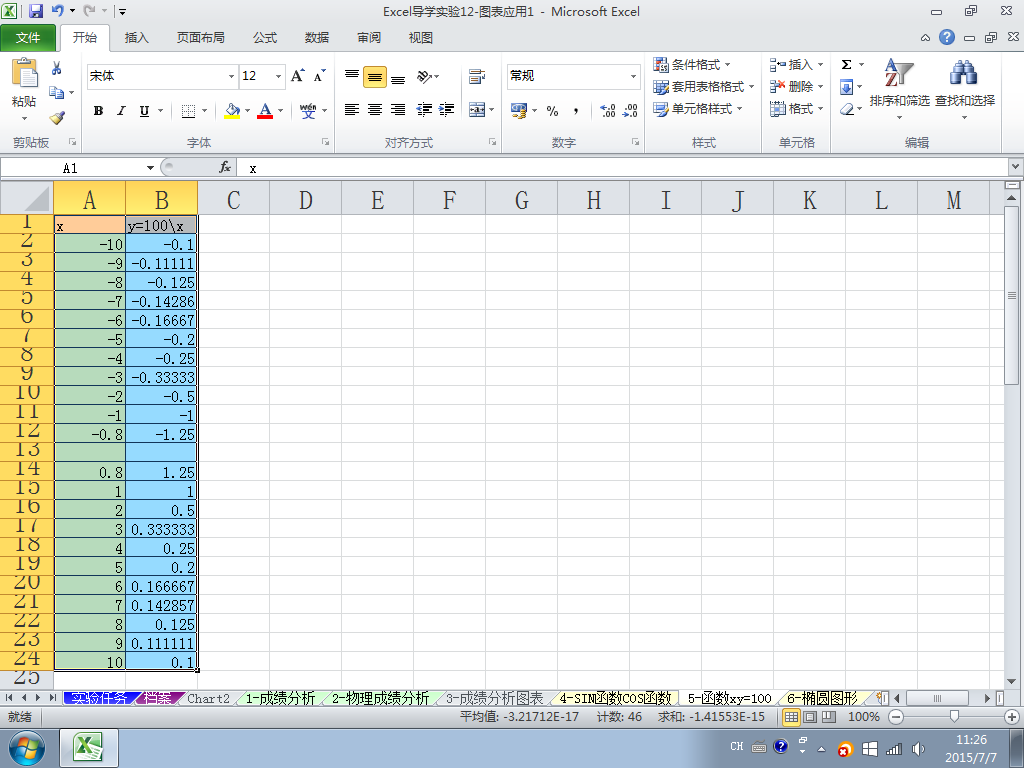Click the cell borders icon
Image resolution: width=1024 pixels, height=768 pixels.
(x=188, y=110)
